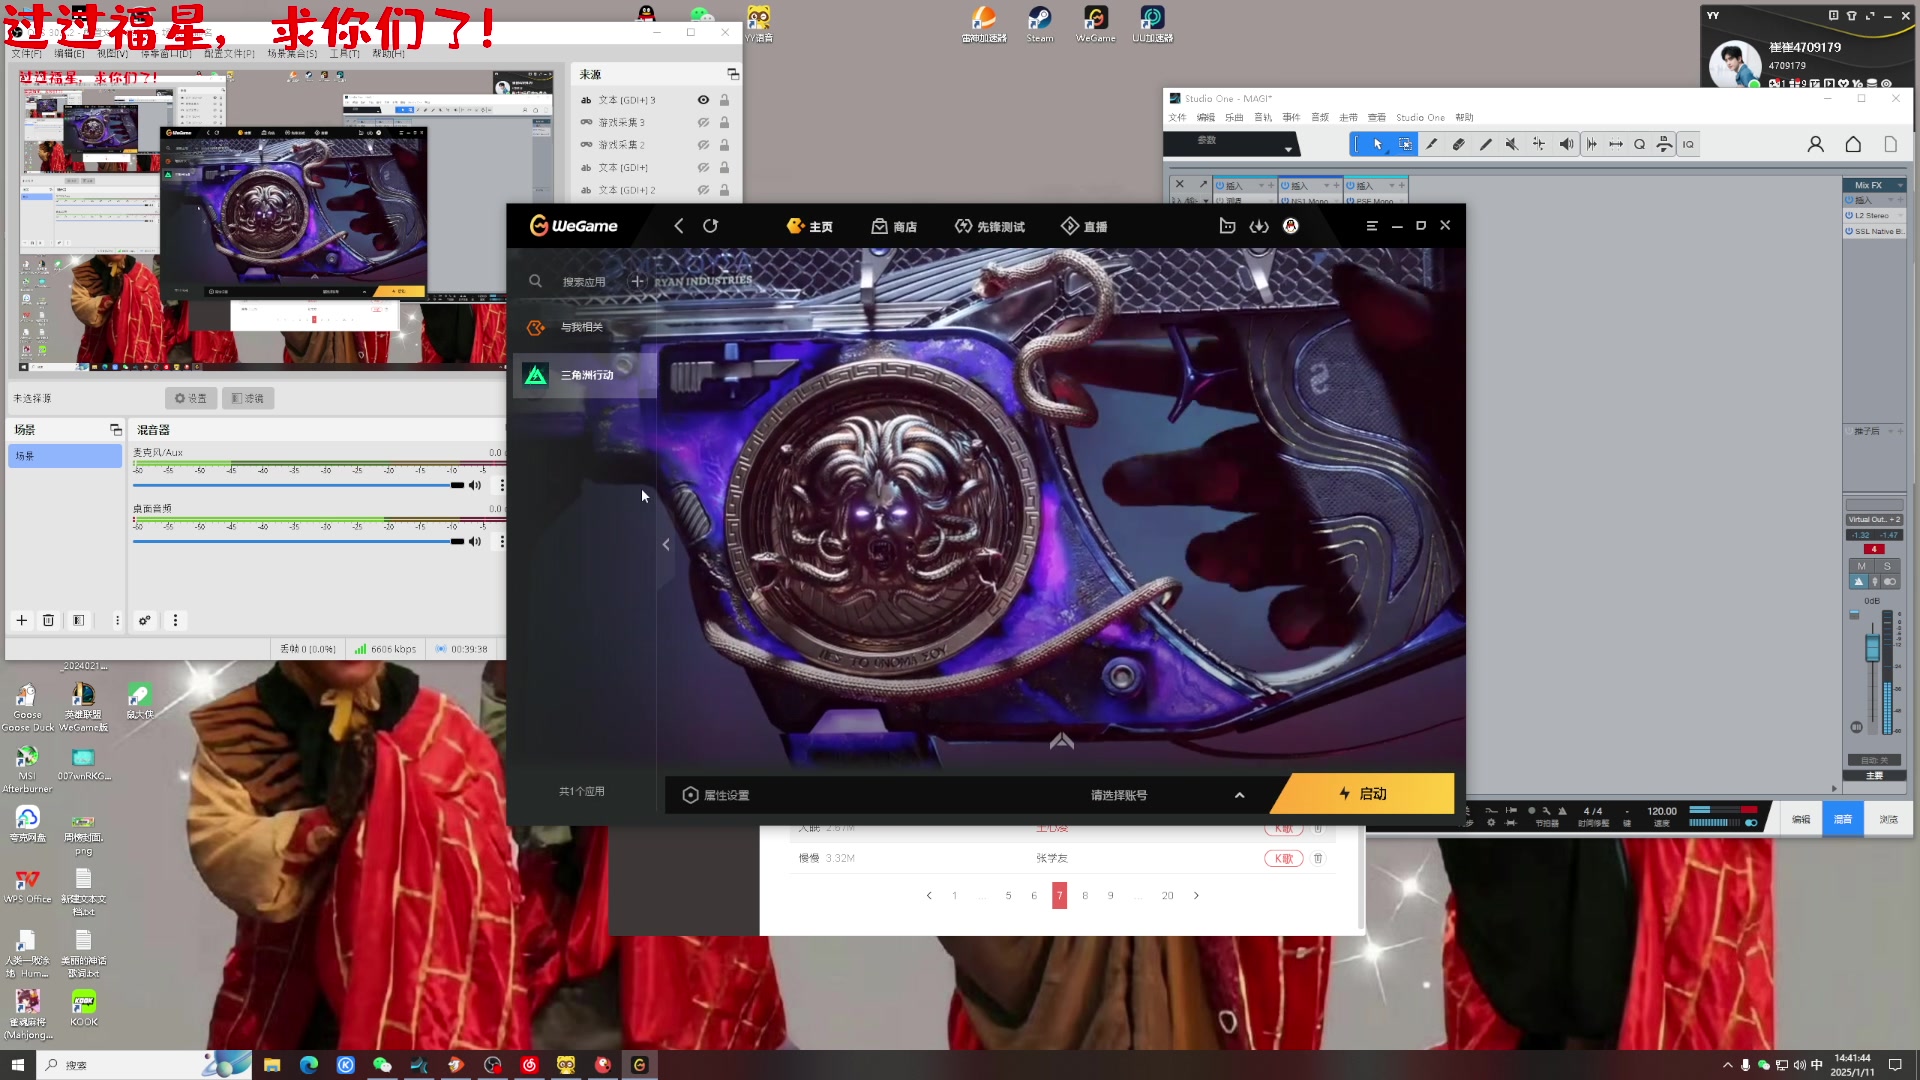This screenshot has width=1920, height=1080.
Task: Add an app with WeGame plus button
Action: pos(637,281)
